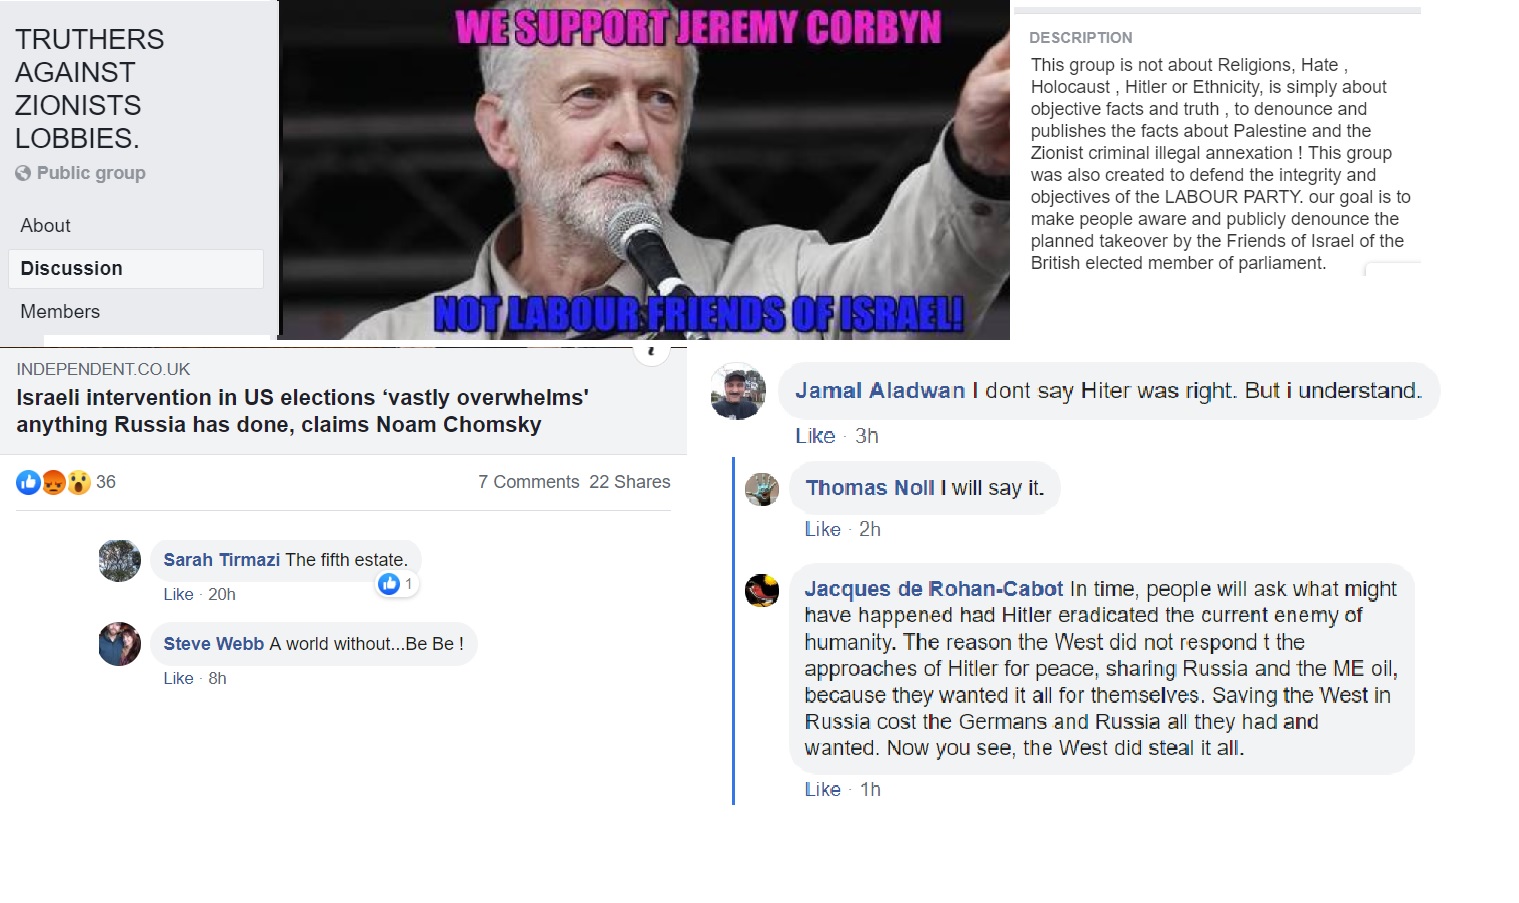
Task: Click the wow reaction emoji icon
Action: pos(78,483)
